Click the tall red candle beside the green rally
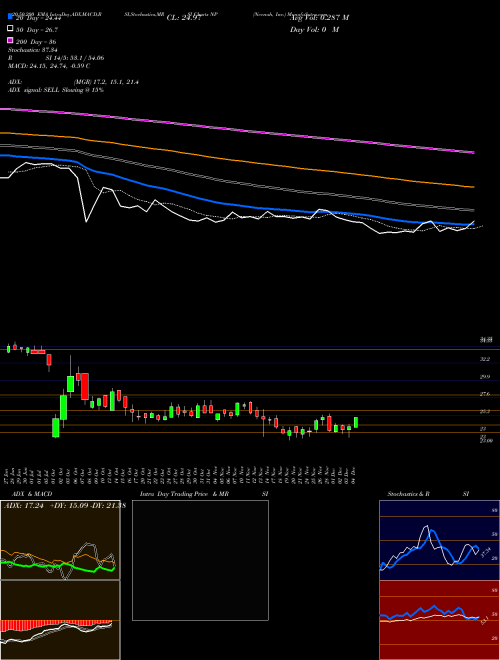 (x=85, y=386)
